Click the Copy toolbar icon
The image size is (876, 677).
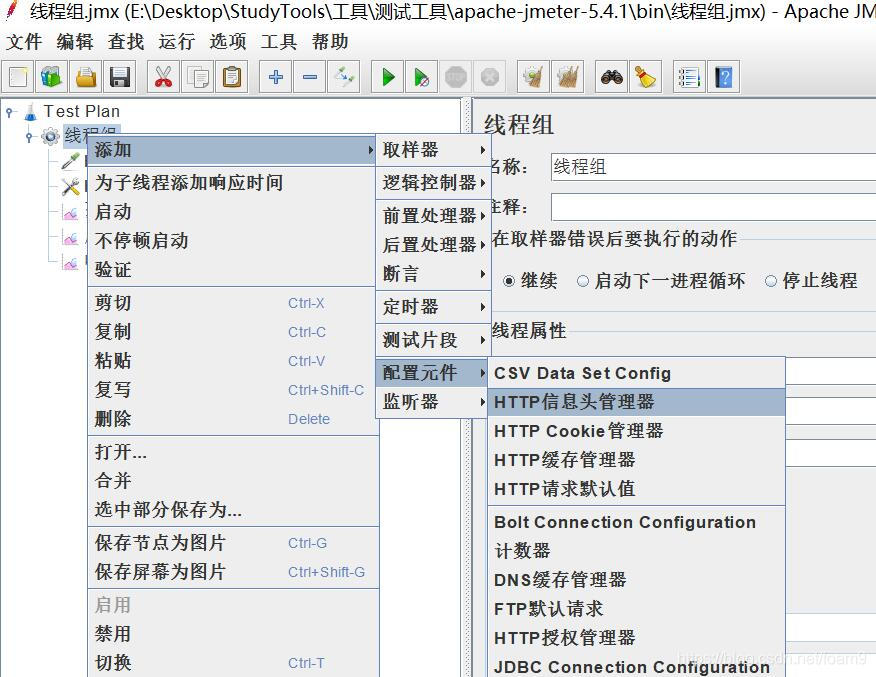(x=197, y=77)
